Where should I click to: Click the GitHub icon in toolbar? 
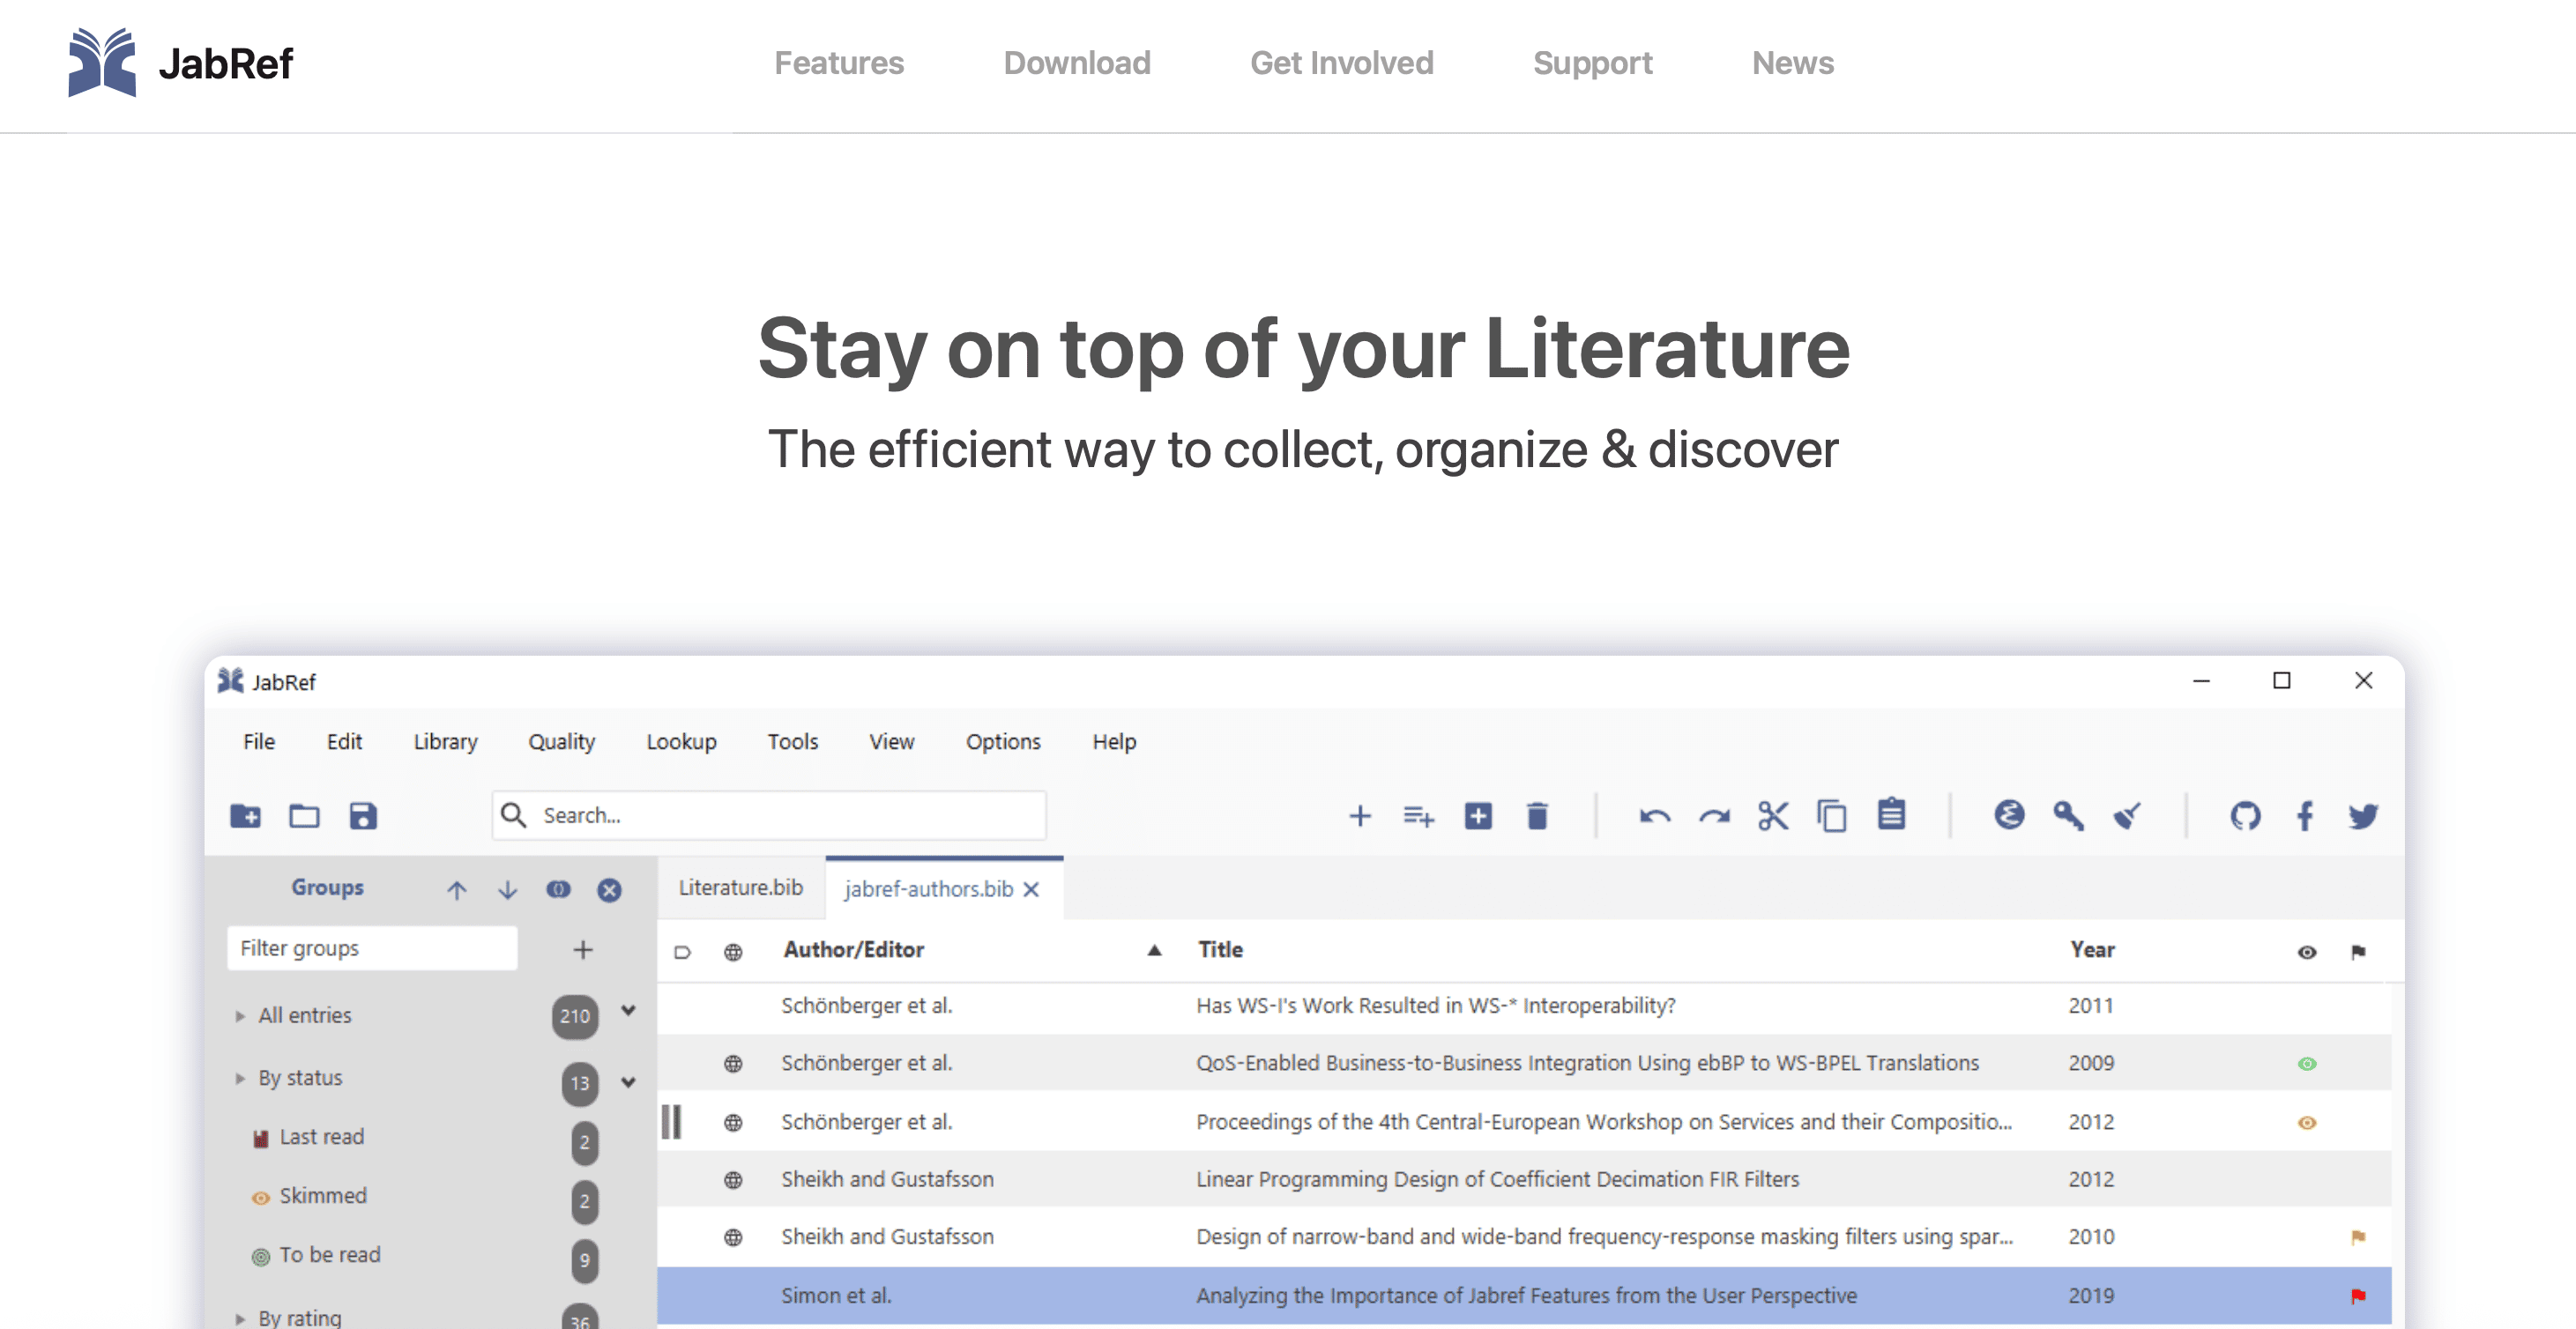click(2245, 816)
